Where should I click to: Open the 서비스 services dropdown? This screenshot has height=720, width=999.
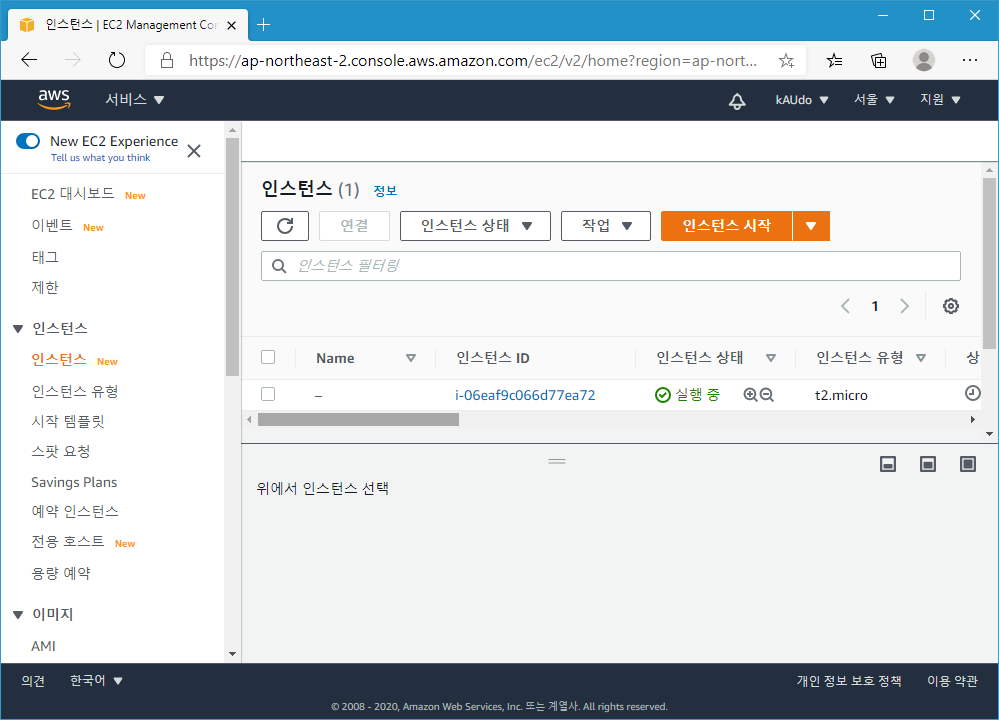[x=134, y=99]
